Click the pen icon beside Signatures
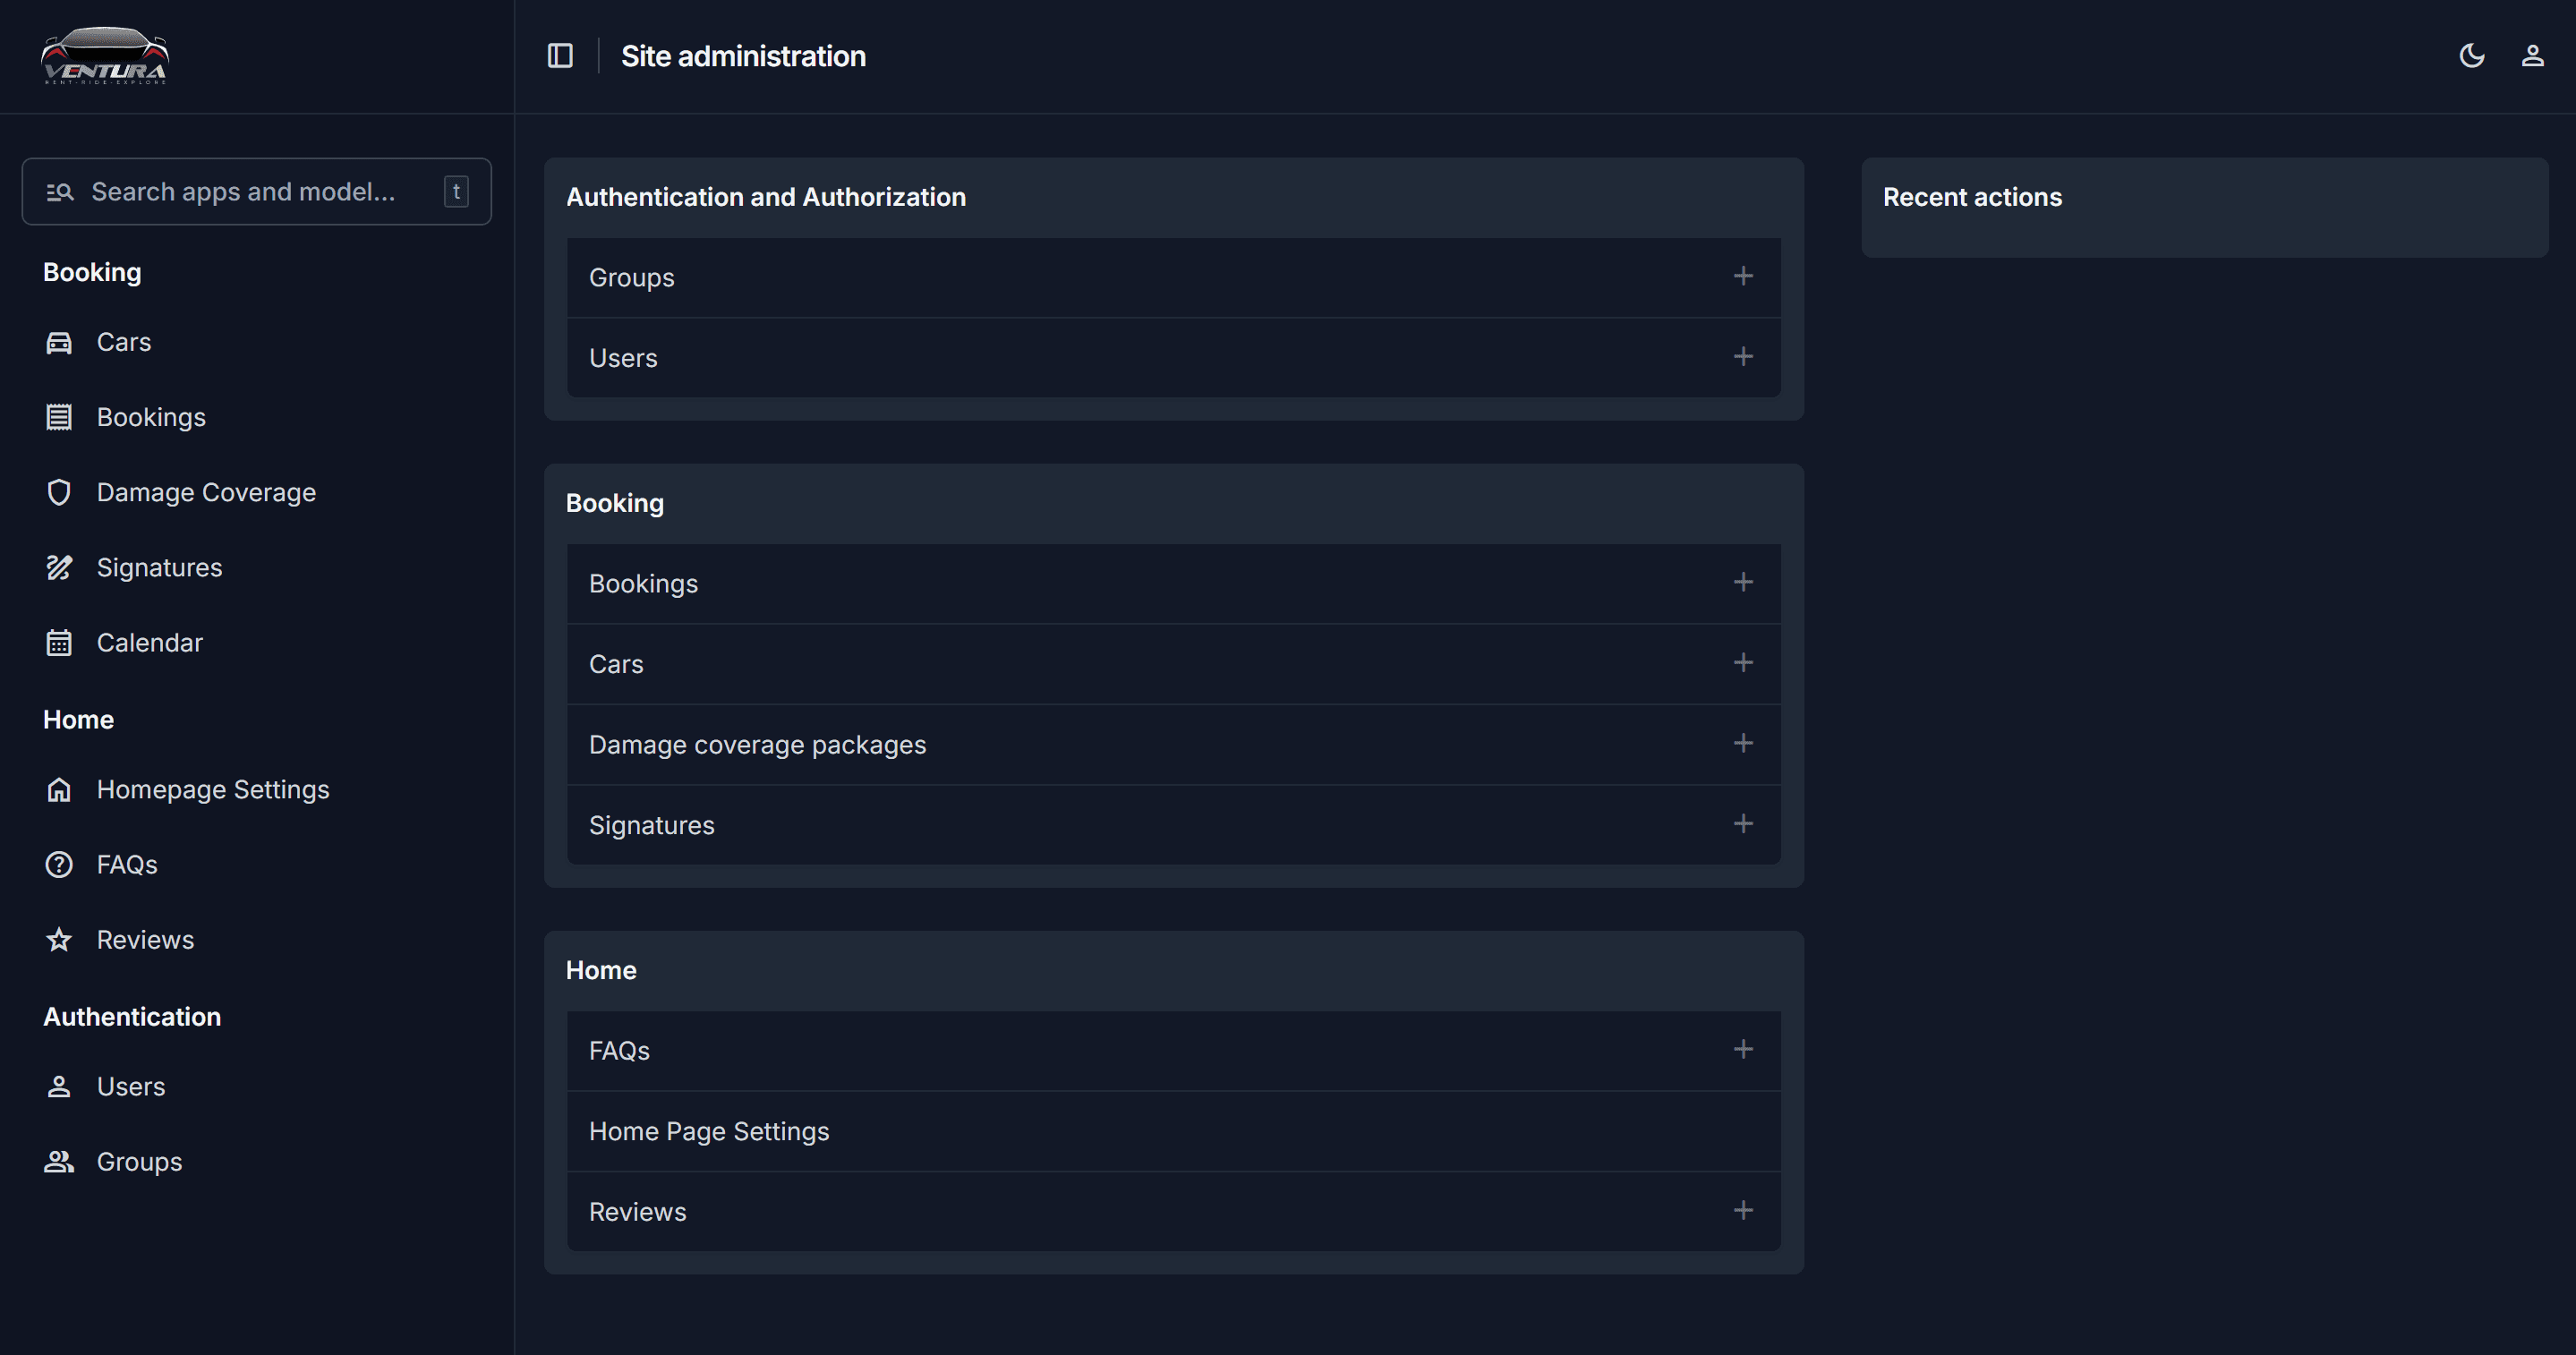This screenshot has height=1355, width=2576. tap(59, 568)
